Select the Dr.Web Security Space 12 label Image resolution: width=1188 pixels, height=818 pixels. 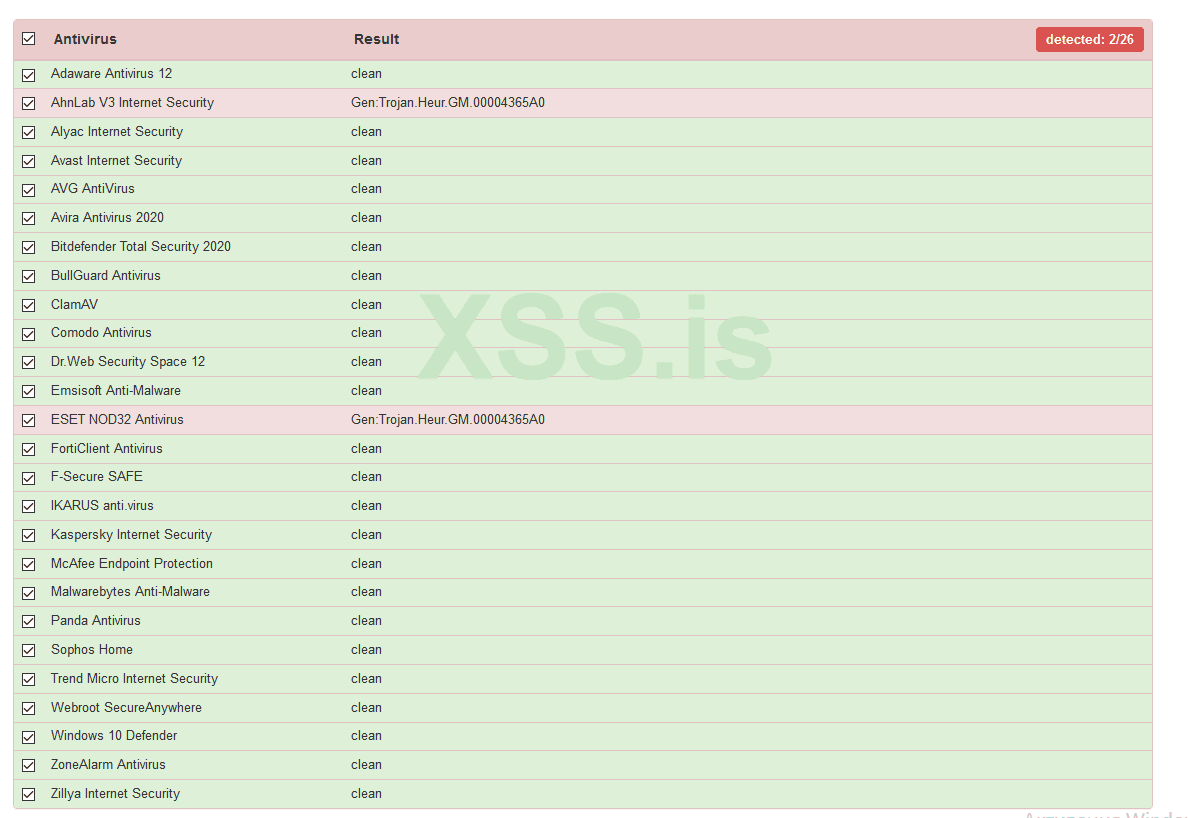coord(128,362)
